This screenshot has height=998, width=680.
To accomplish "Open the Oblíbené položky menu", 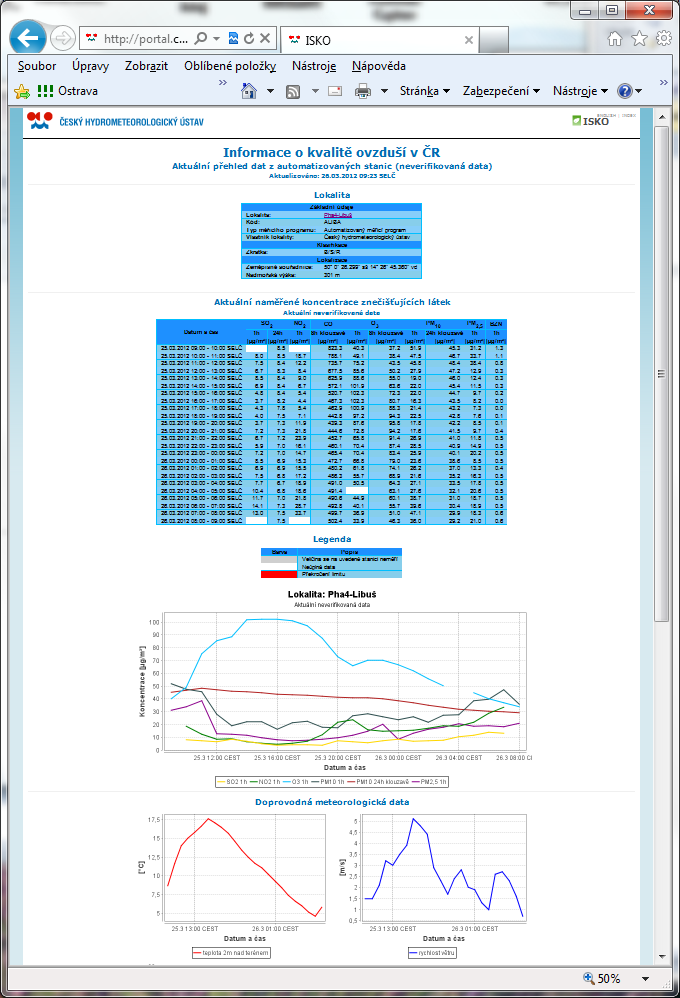I will 230,66.
